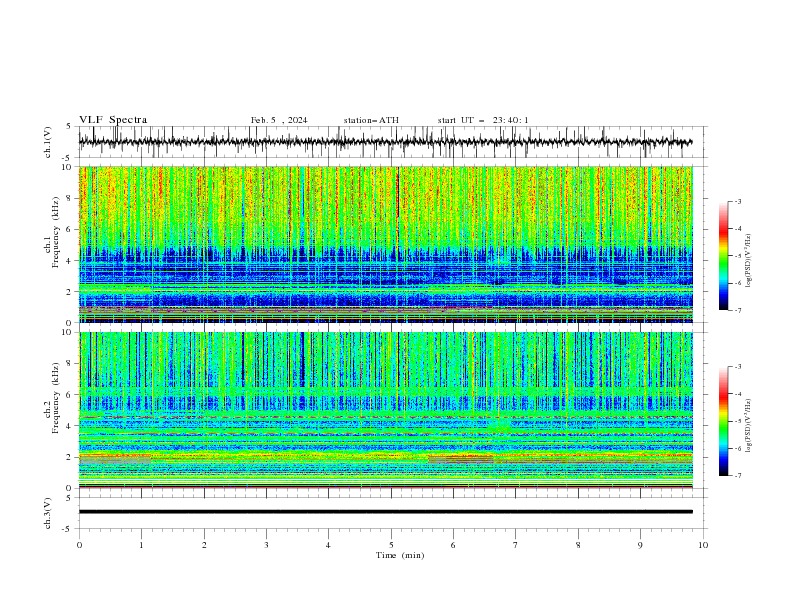This screenshot has height=612, width=792.
Task: Click time axis tick label "0"
Action: pyautogui.click(x=79, y=545)
